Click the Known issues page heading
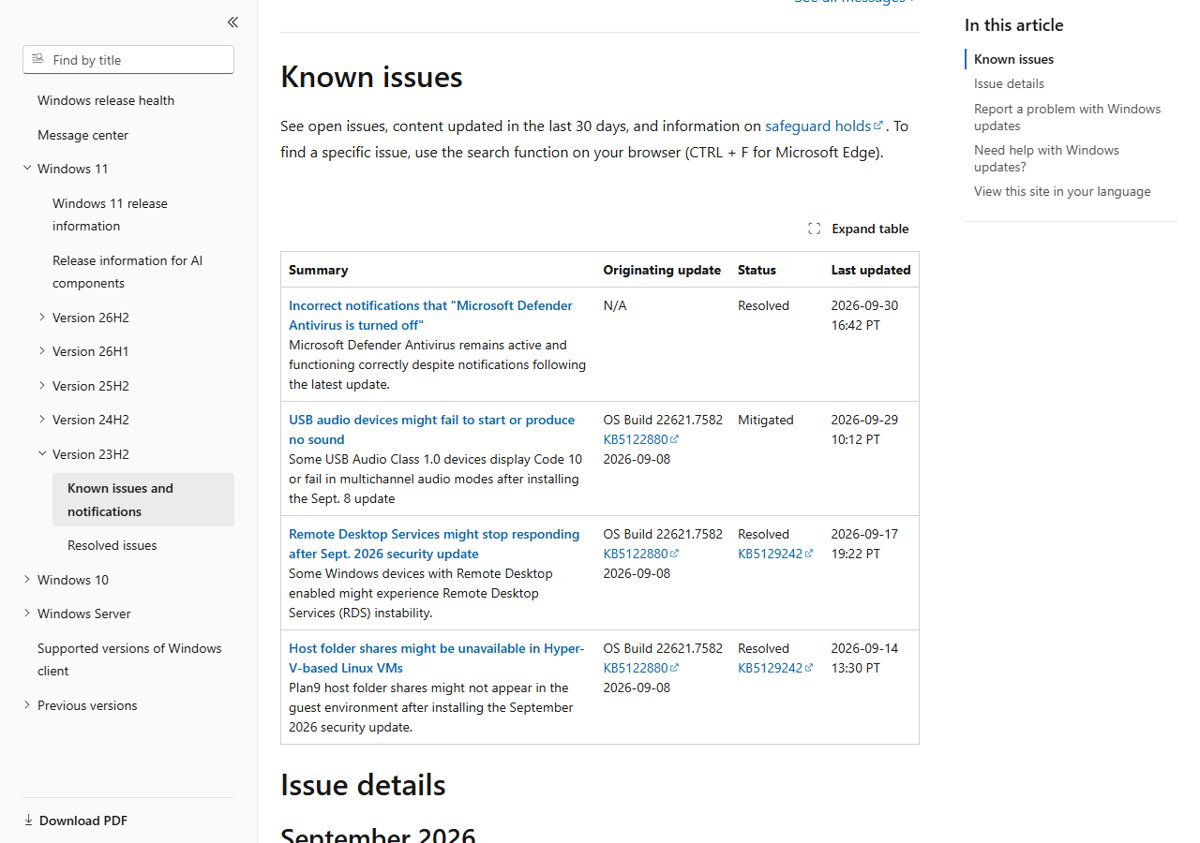The width and height of the screenshot is (1200, 843). point(372,77)
